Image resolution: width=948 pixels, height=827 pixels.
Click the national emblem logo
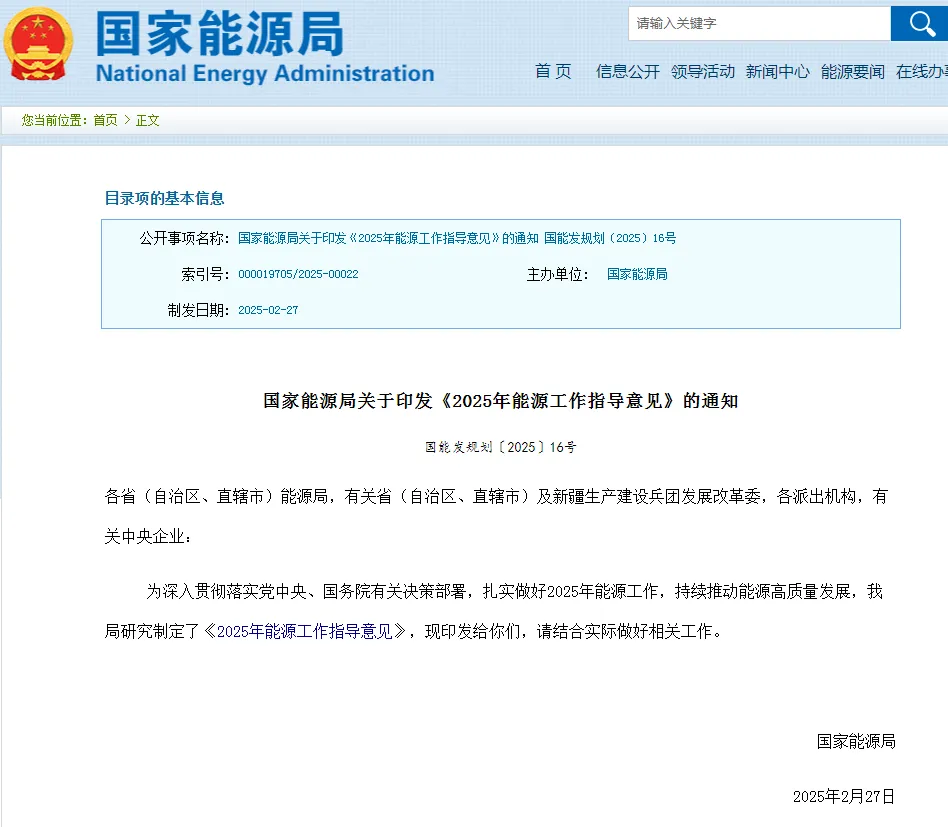coord(37,45)
